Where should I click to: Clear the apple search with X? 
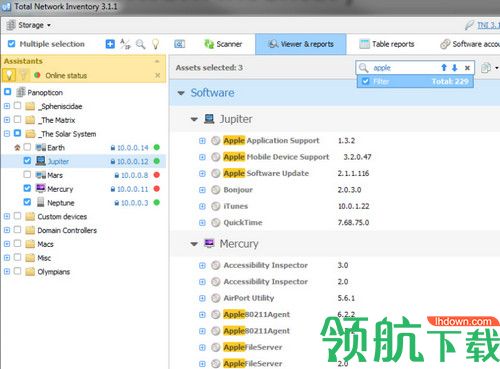[467, 68]
